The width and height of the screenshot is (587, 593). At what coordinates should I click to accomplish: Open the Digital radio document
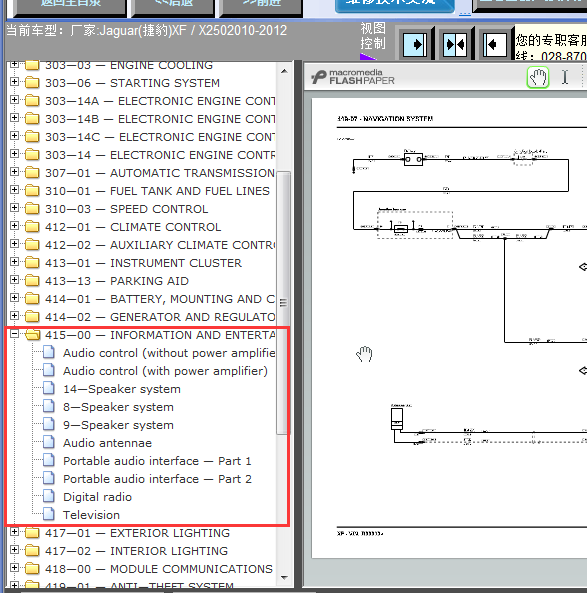click(97, 497)
